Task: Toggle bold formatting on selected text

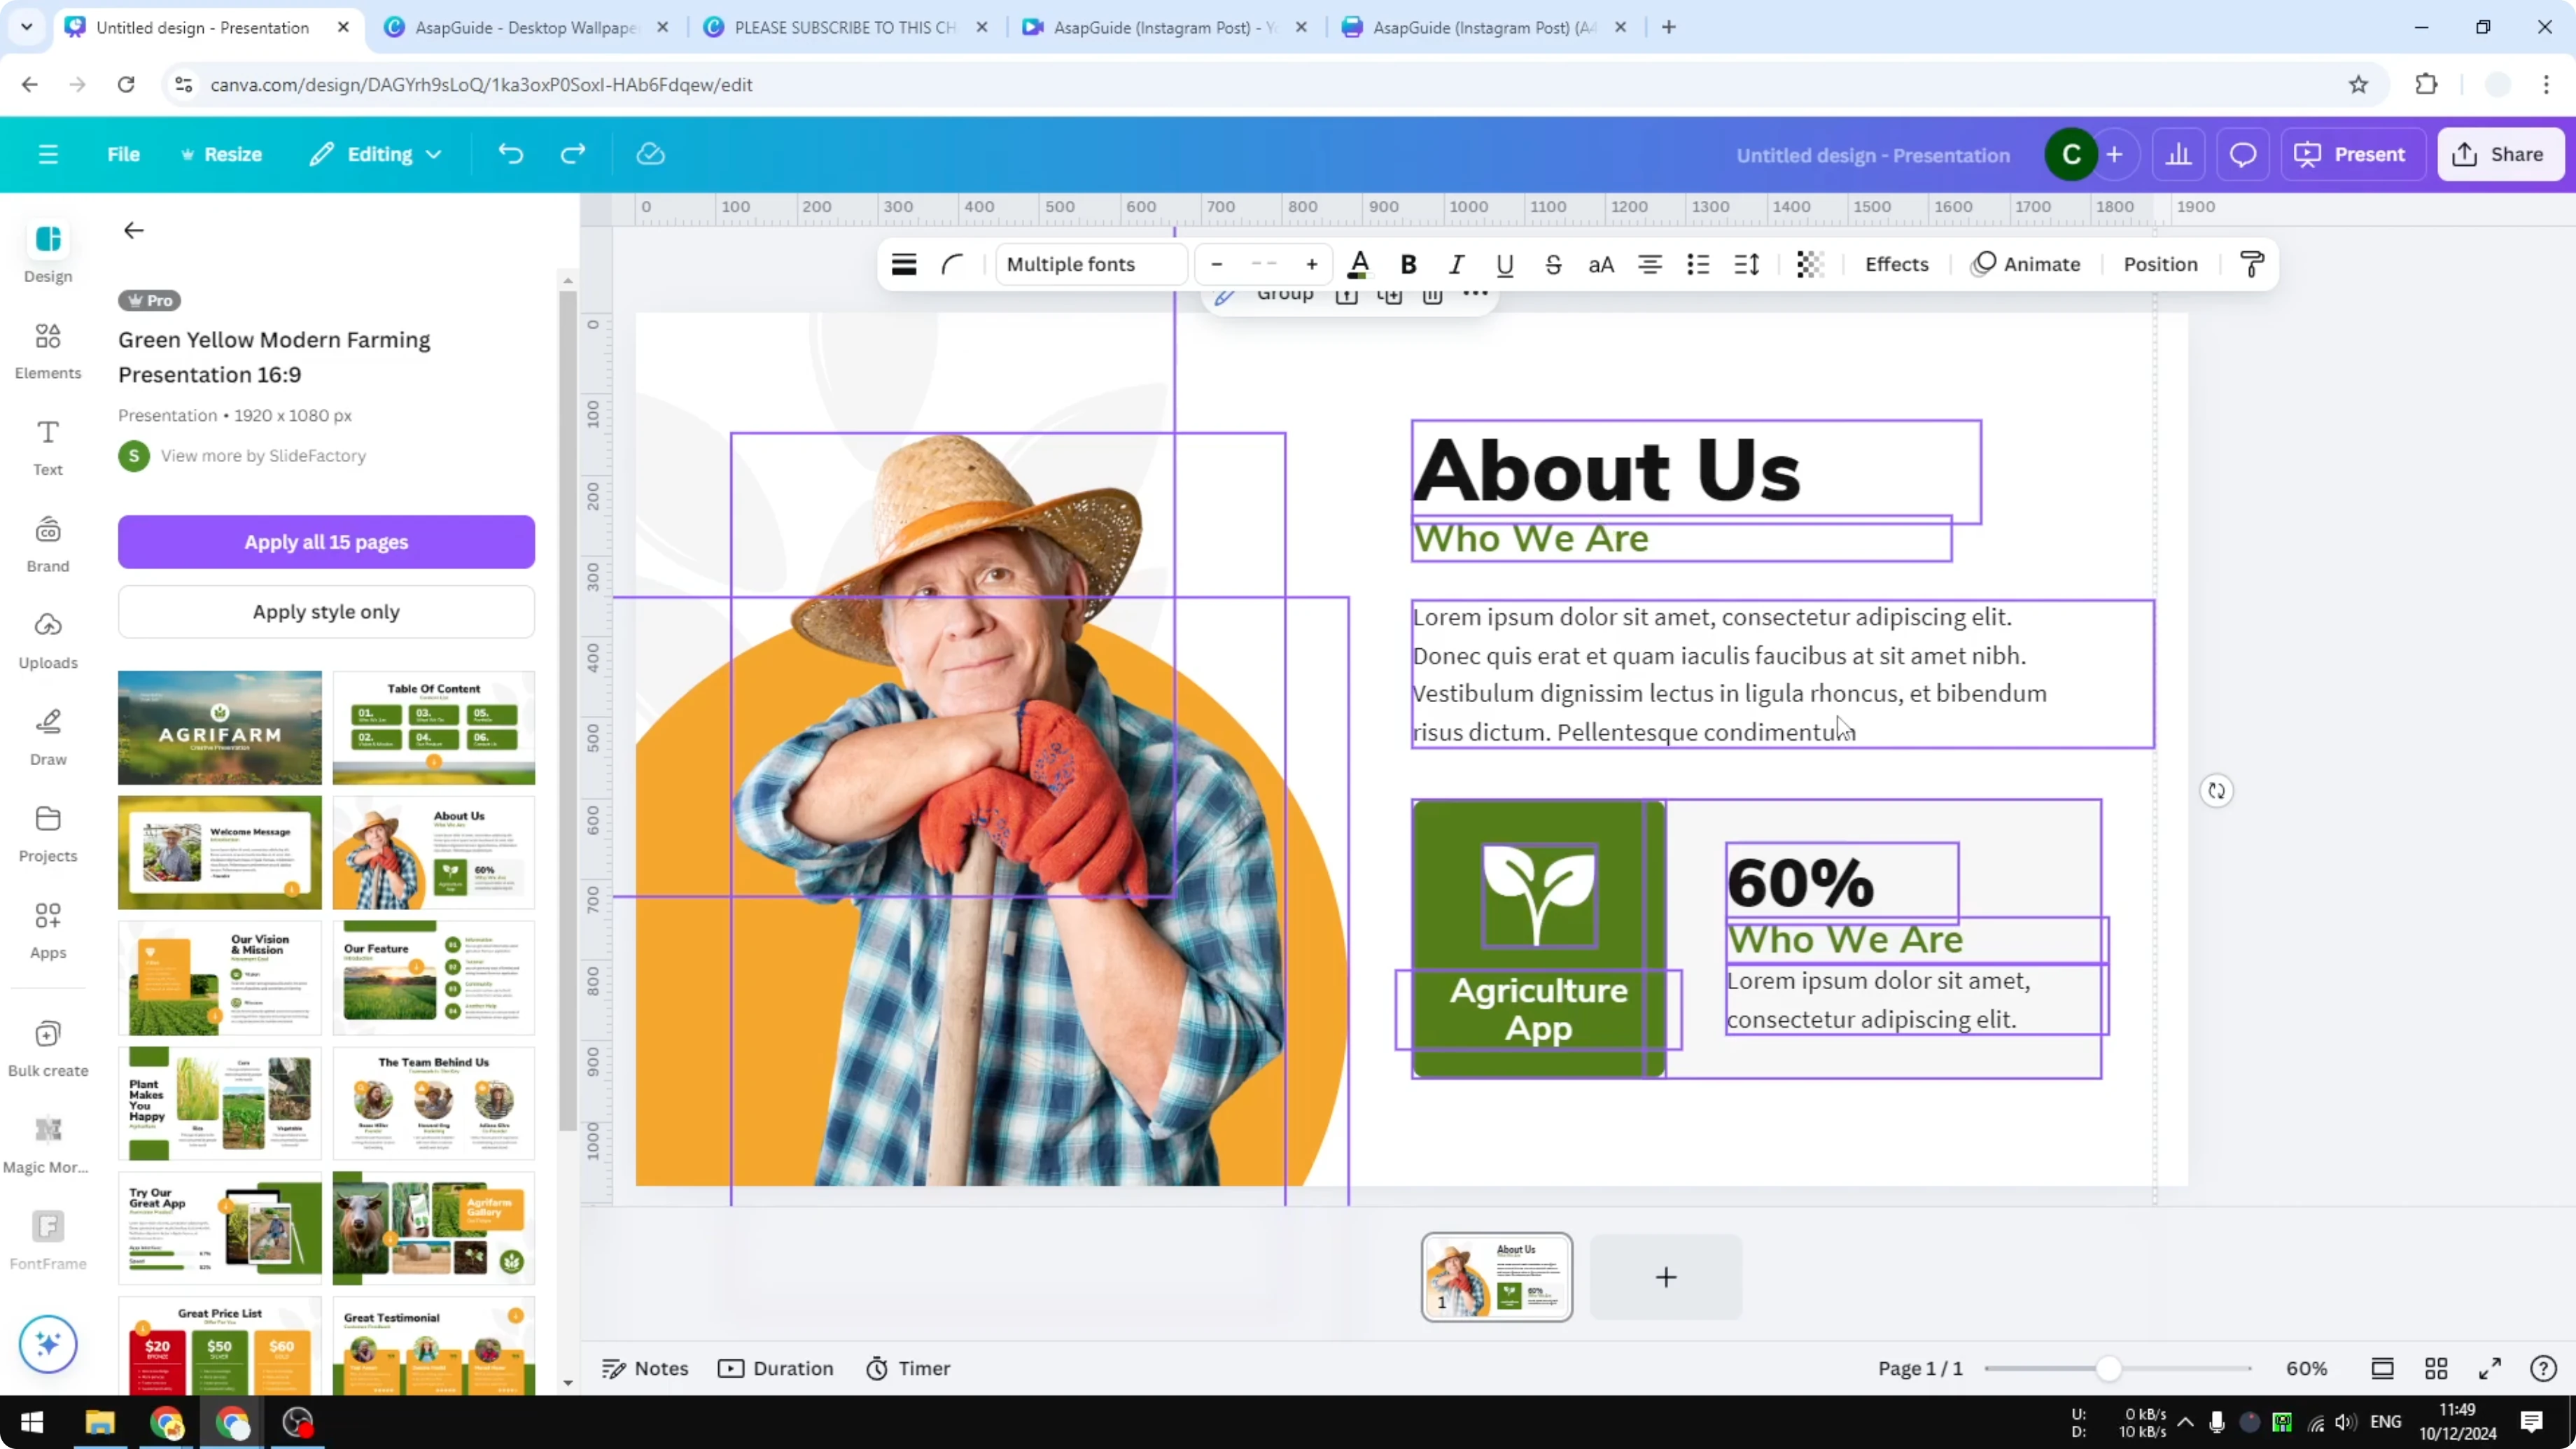Action: point(1408,264)
